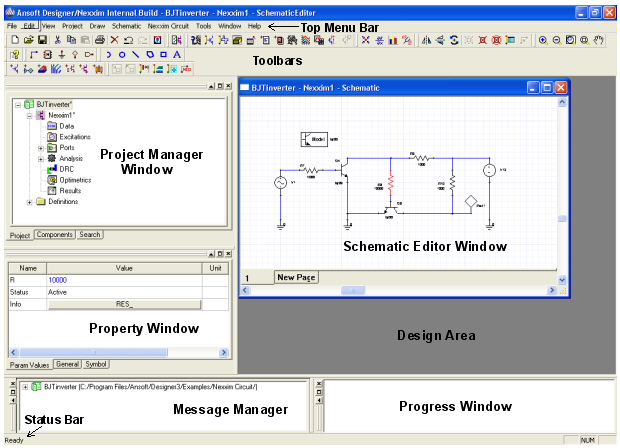Click the Open file toolbar icon
The height and width of the screenshot is (448, 620).
[28, 39]
